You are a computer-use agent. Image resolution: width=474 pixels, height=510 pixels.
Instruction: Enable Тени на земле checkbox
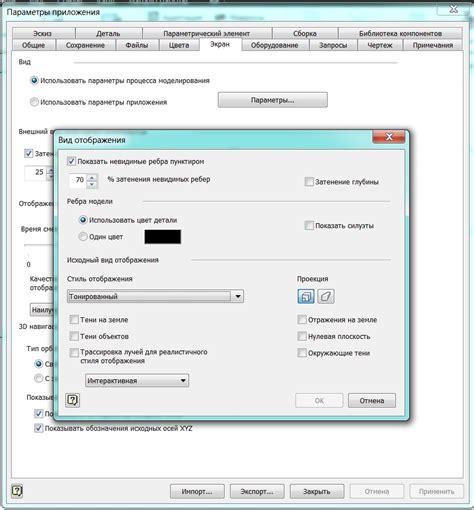pyautogui.click(x=74, y=320)
